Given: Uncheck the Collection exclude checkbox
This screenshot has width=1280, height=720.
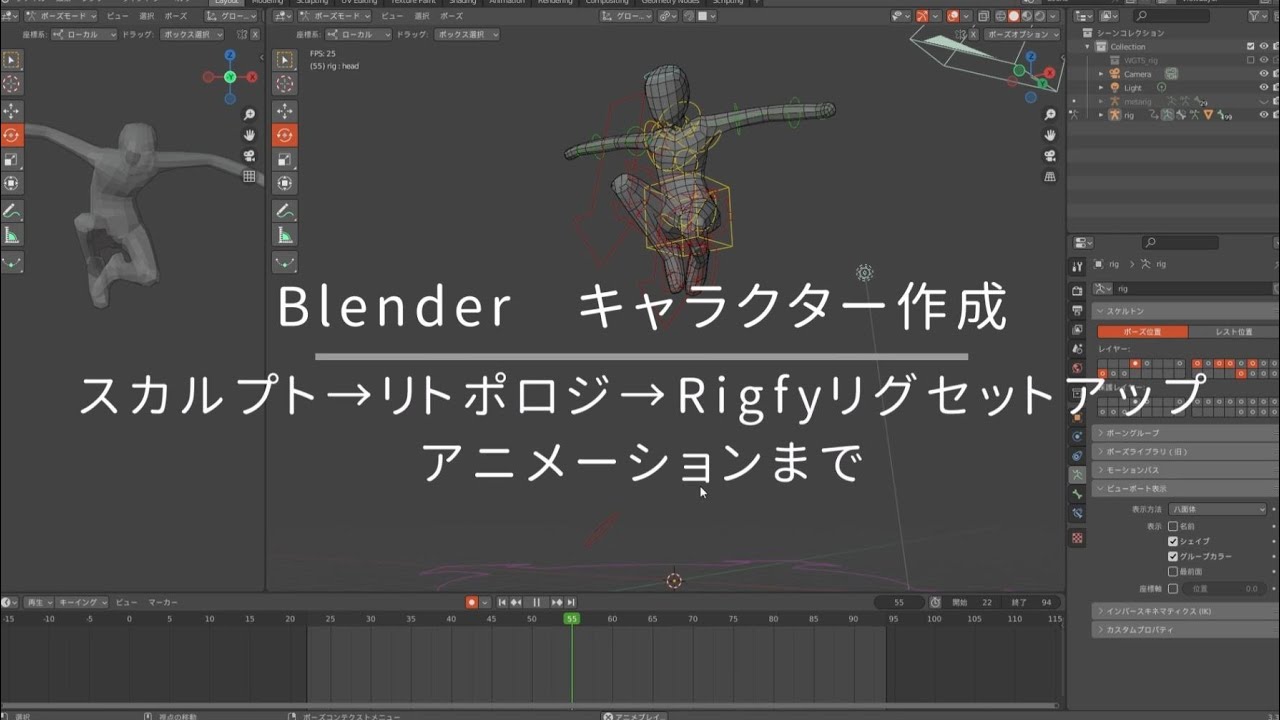Looking at the screenshot, I should 1250,46.
